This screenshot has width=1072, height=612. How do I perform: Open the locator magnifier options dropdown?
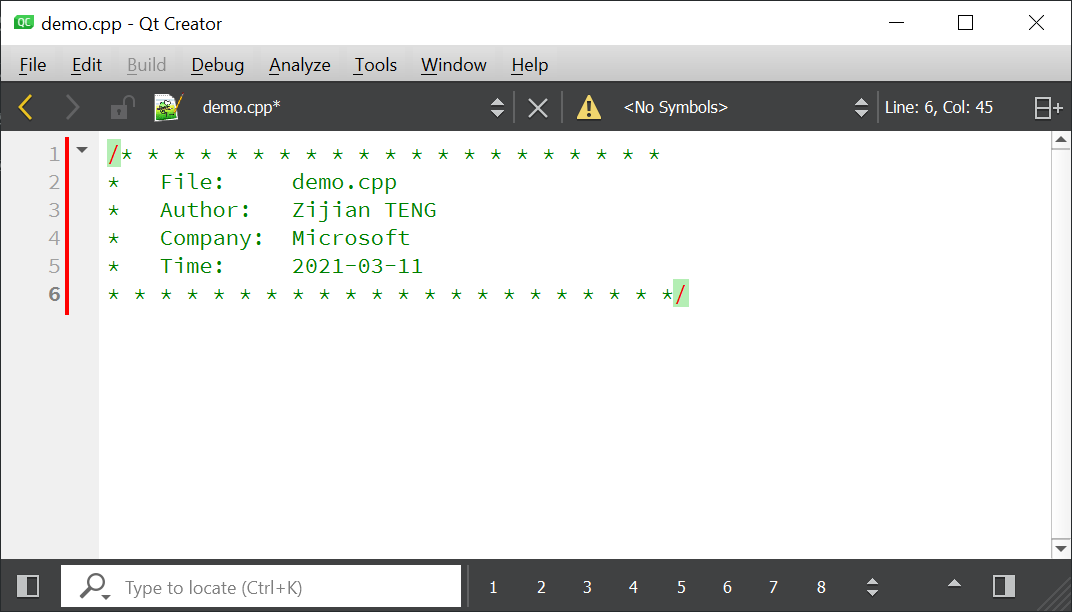click(x=94, y=587)
